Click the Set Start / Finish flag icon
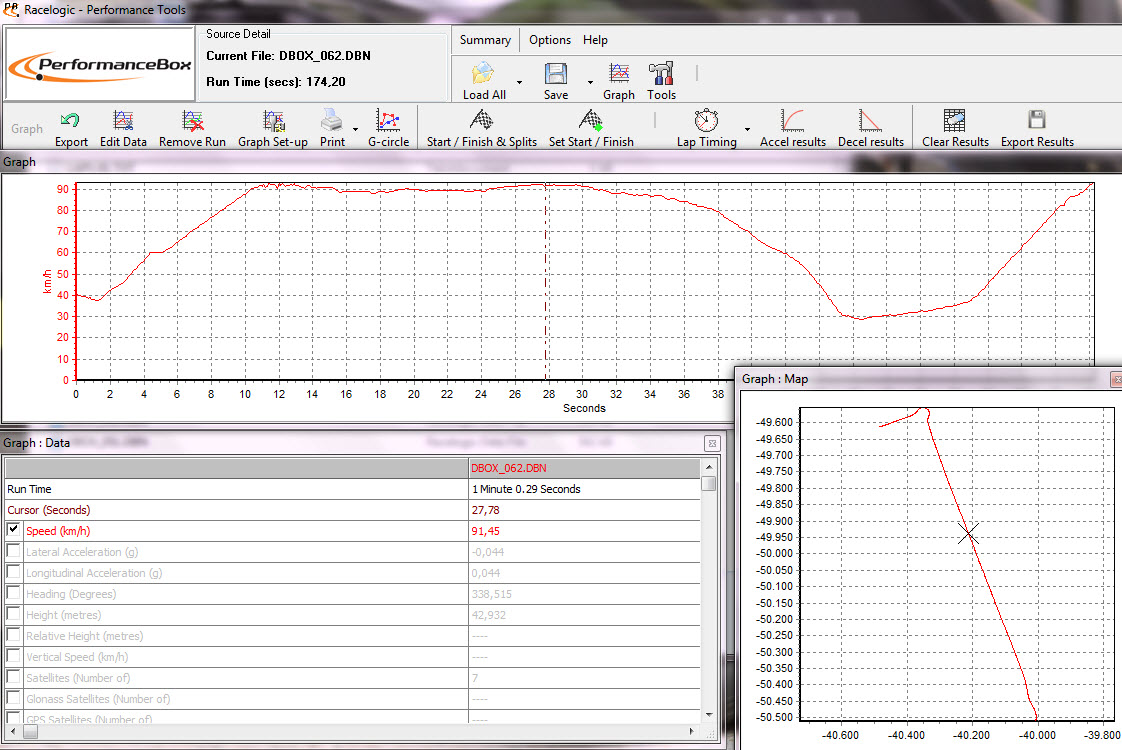This screenshot has width=1122, height=750. click(591, 120)
